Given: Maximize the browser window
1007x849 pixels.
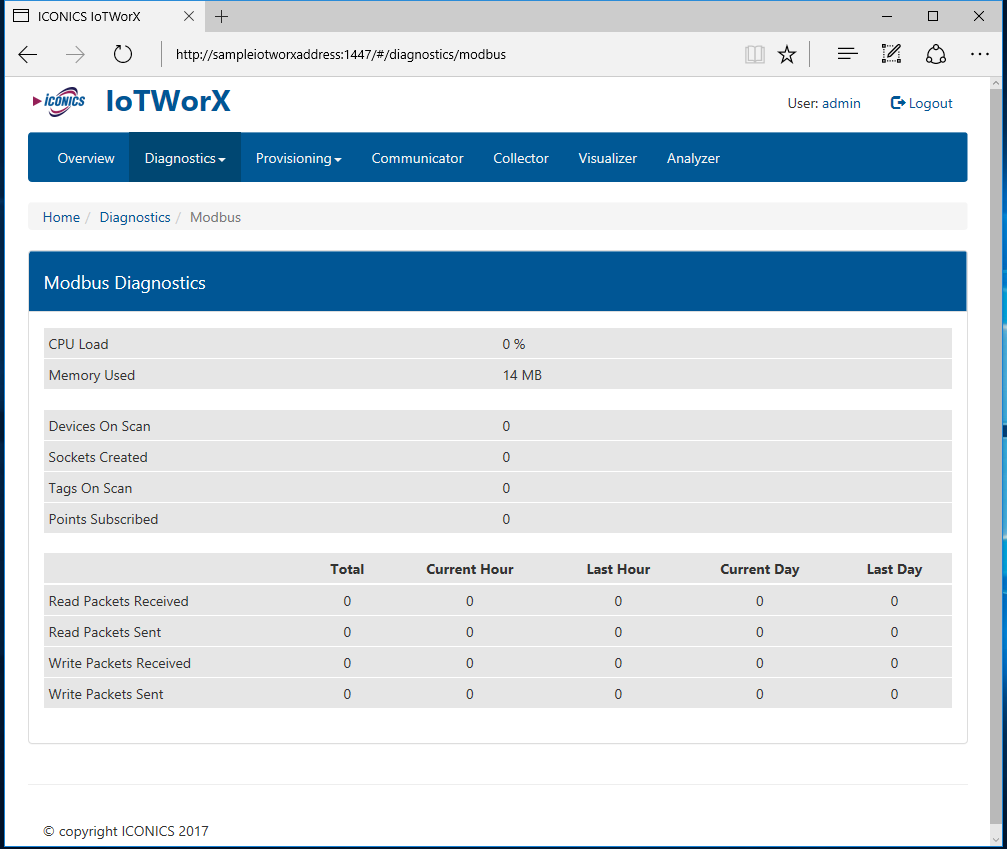Looking at the screenshot, I should [933, 17].
